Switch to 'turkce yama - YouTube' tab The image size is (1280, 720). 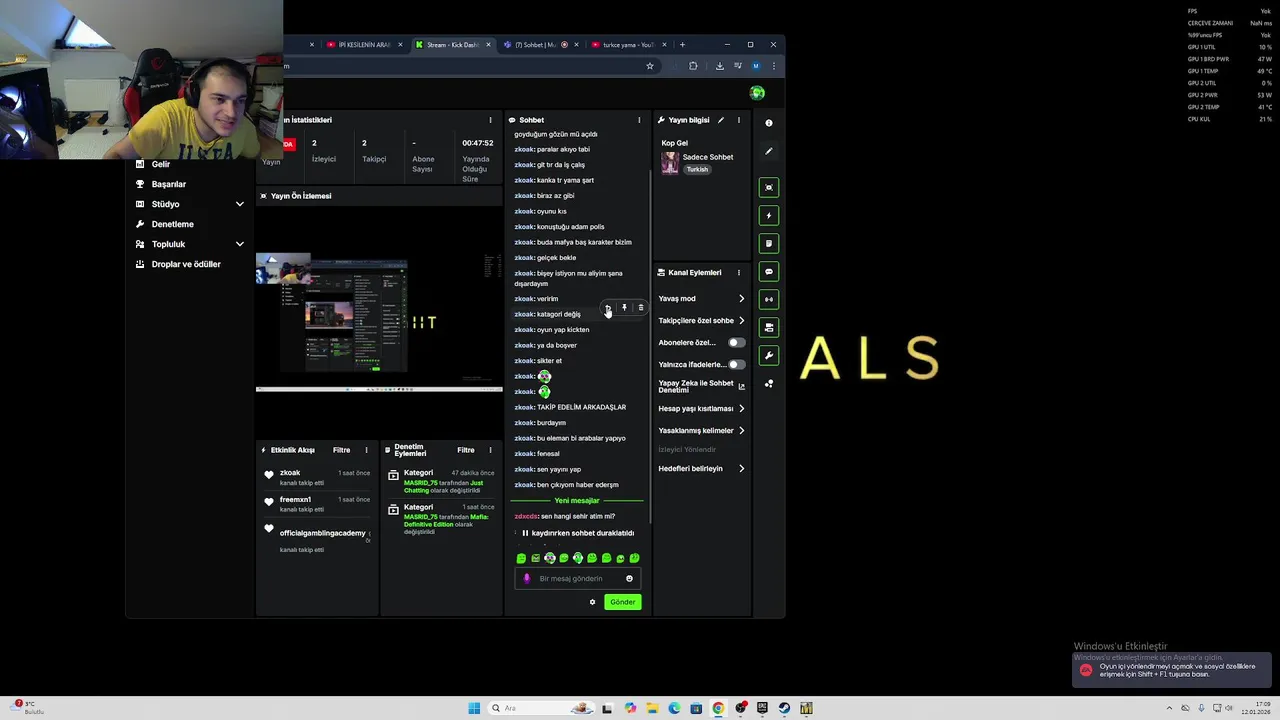tap(629, 45)
